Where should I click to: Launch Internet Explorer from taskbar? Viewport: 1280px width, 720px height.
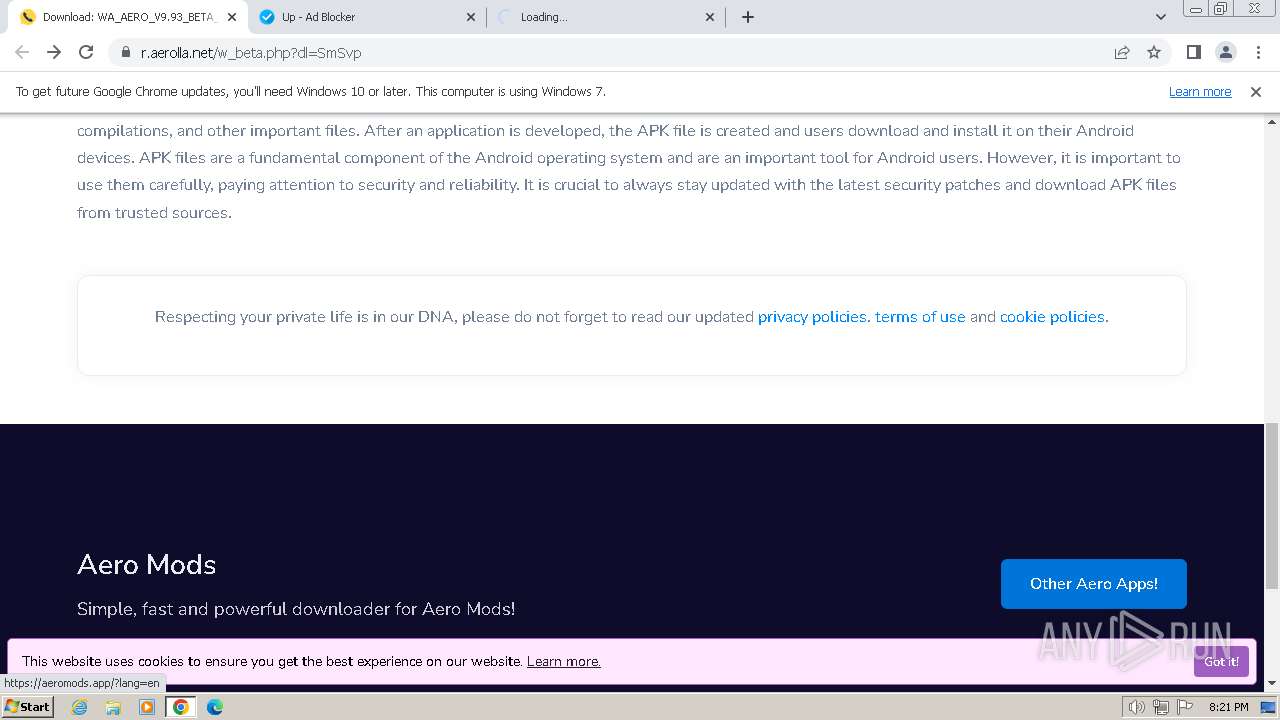(x=79, y=707)
